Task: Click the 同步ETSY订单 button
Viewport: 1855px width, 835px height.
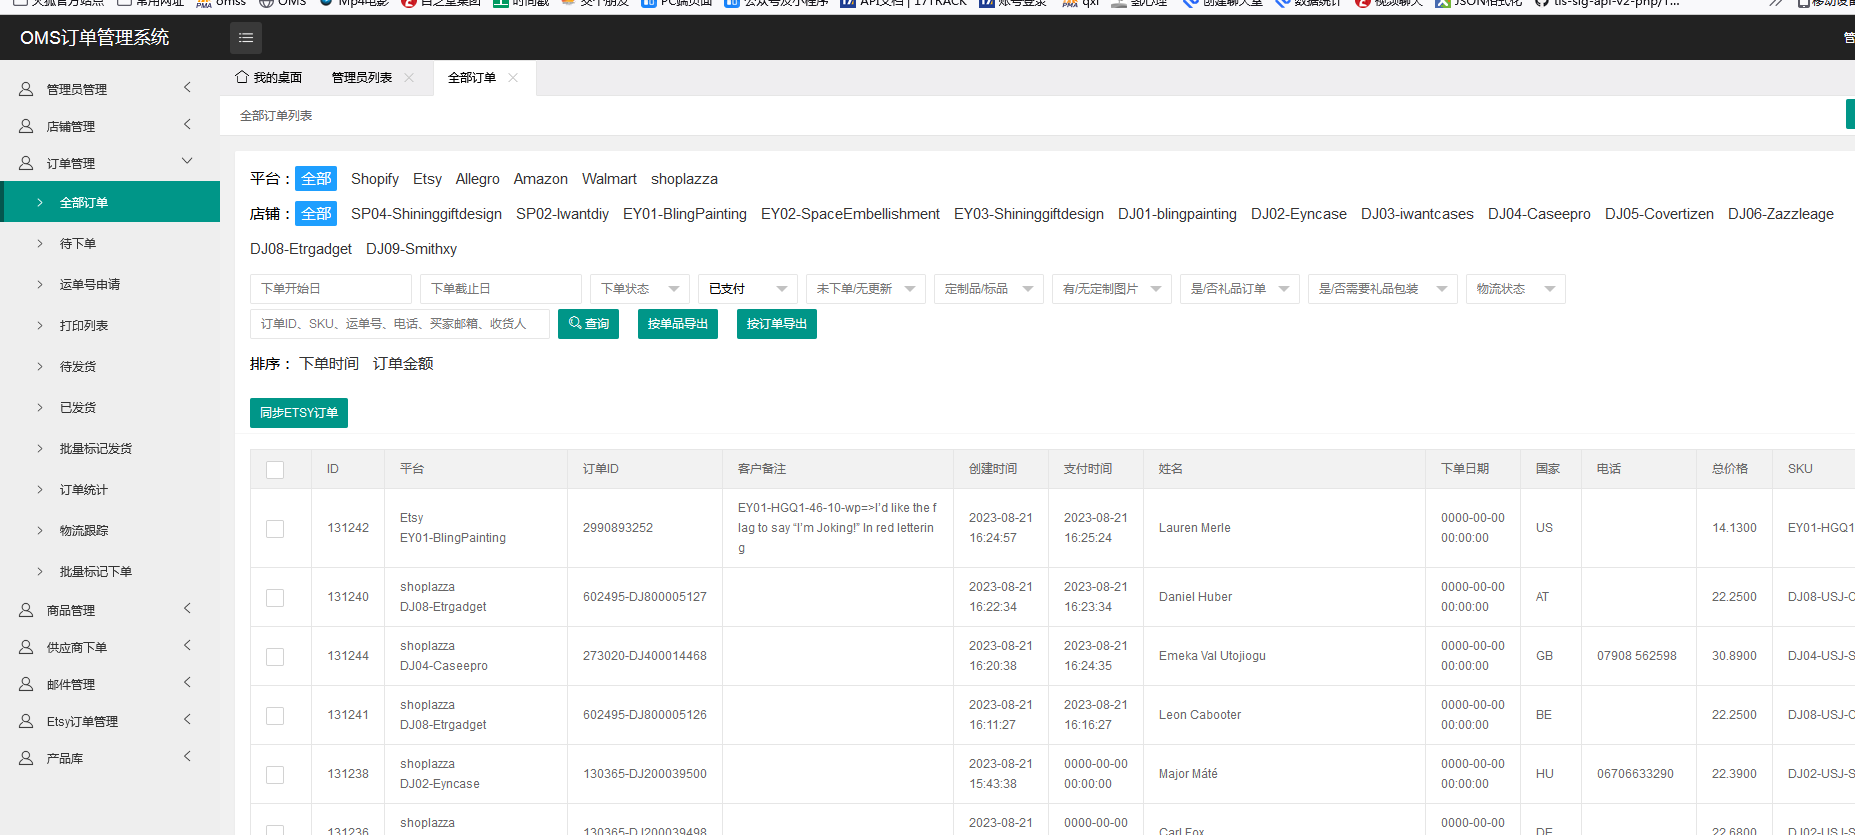Action: click(x=299, y=413)
